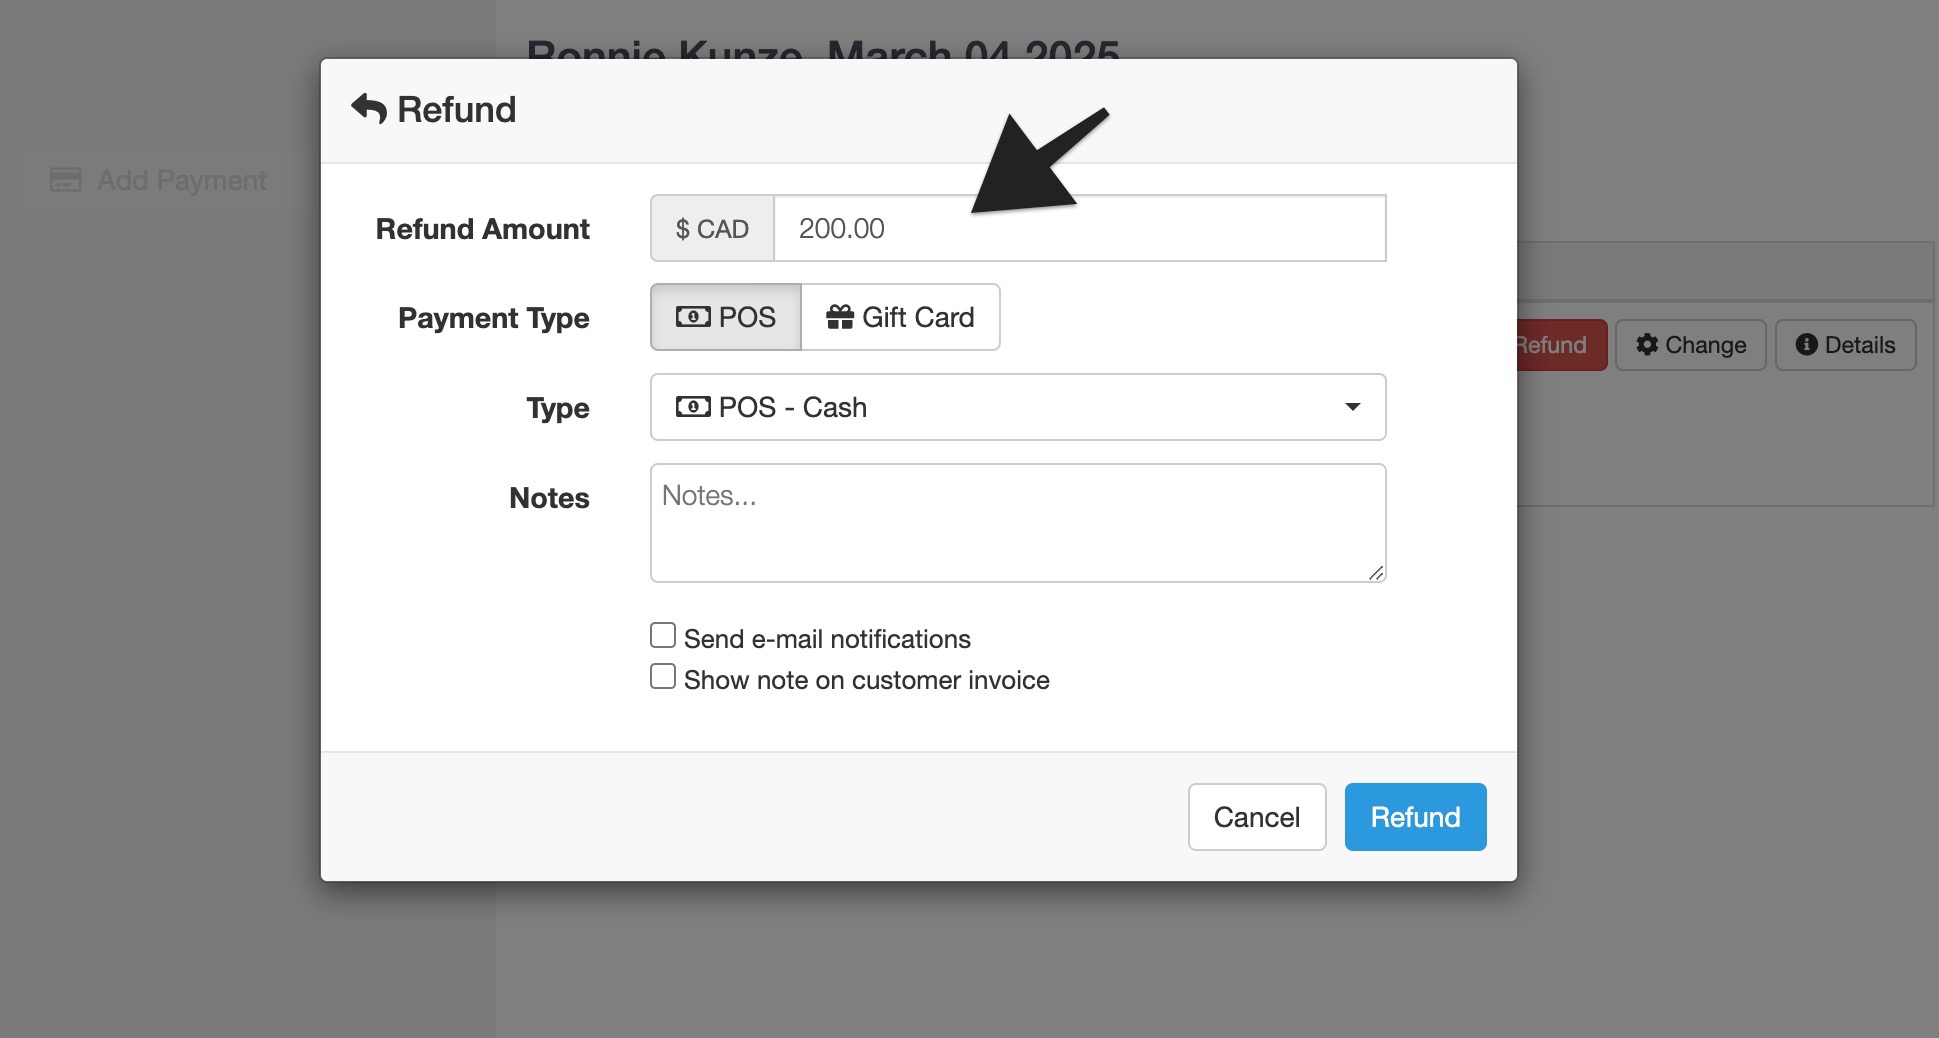Viewport: 1939px width, 1038px height.
Task: Click the Refund Amount label
Action: [482, 229]
